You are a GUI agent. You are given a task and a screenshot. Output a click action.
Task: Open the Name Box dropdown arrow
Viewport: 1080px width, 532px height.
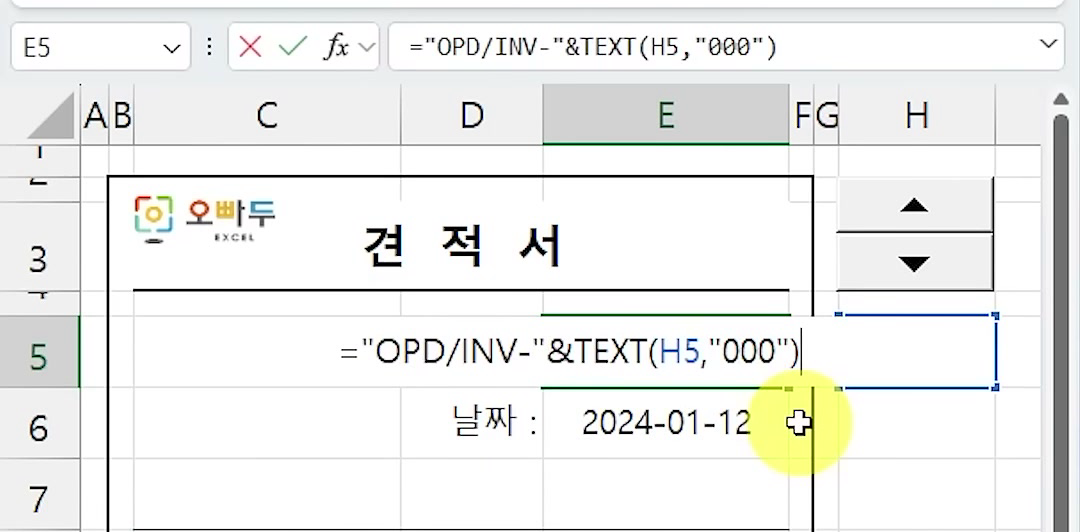coord(170,48)
